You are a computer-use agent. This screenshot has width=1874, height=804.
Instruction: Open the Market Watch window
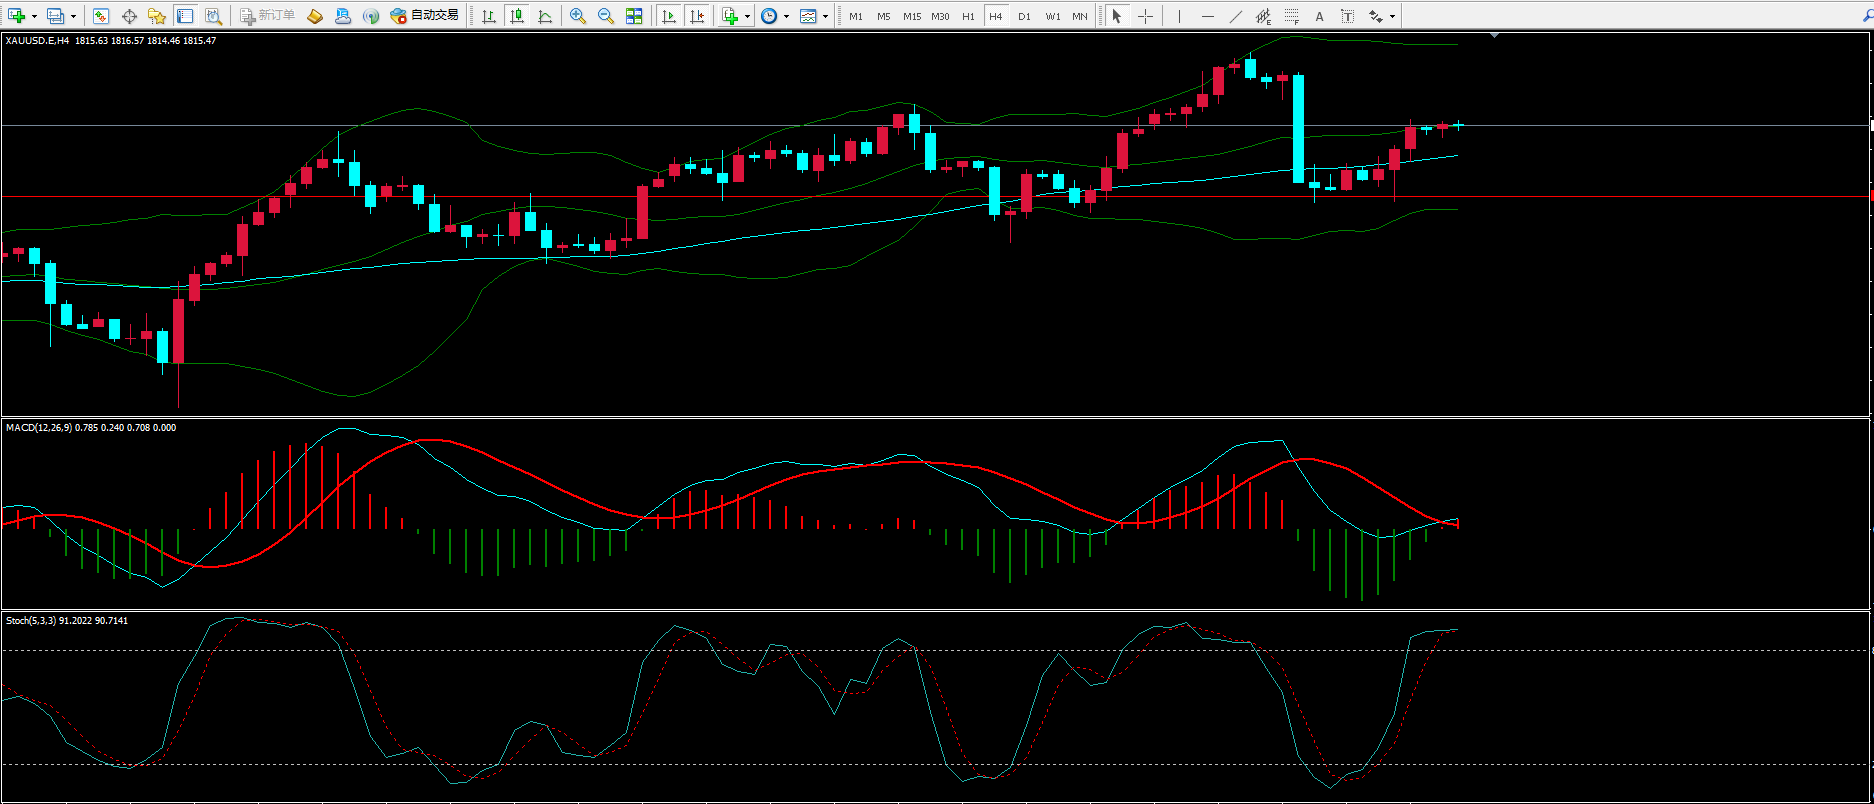(x=100, y=16)
